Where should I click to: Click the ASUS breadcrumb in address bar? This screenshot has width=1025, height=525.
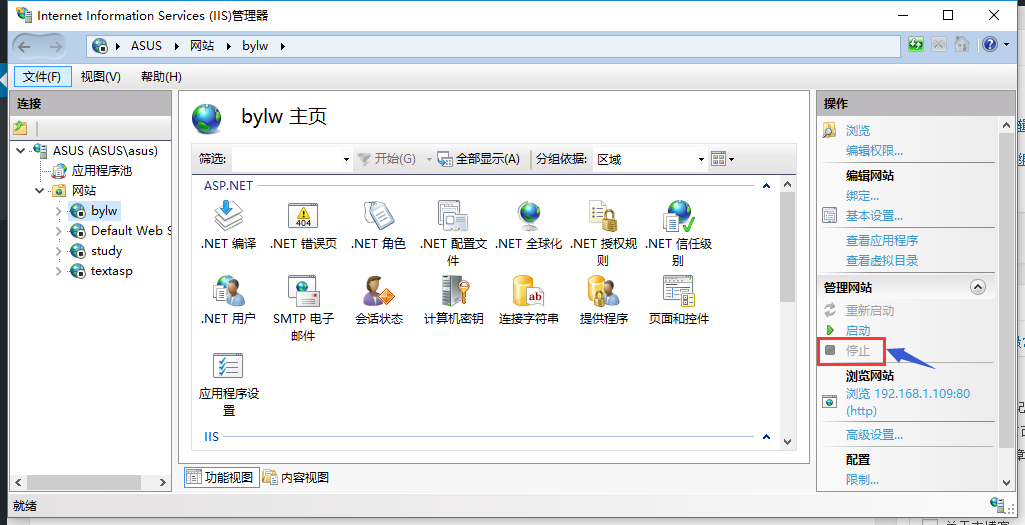pos(146,46)
